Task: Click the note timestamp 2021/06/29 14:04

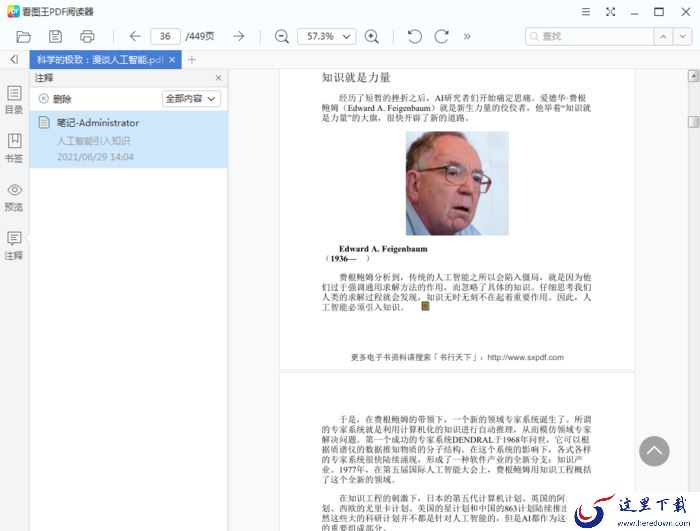Action: pyautogui.click(x=95, y=157)
